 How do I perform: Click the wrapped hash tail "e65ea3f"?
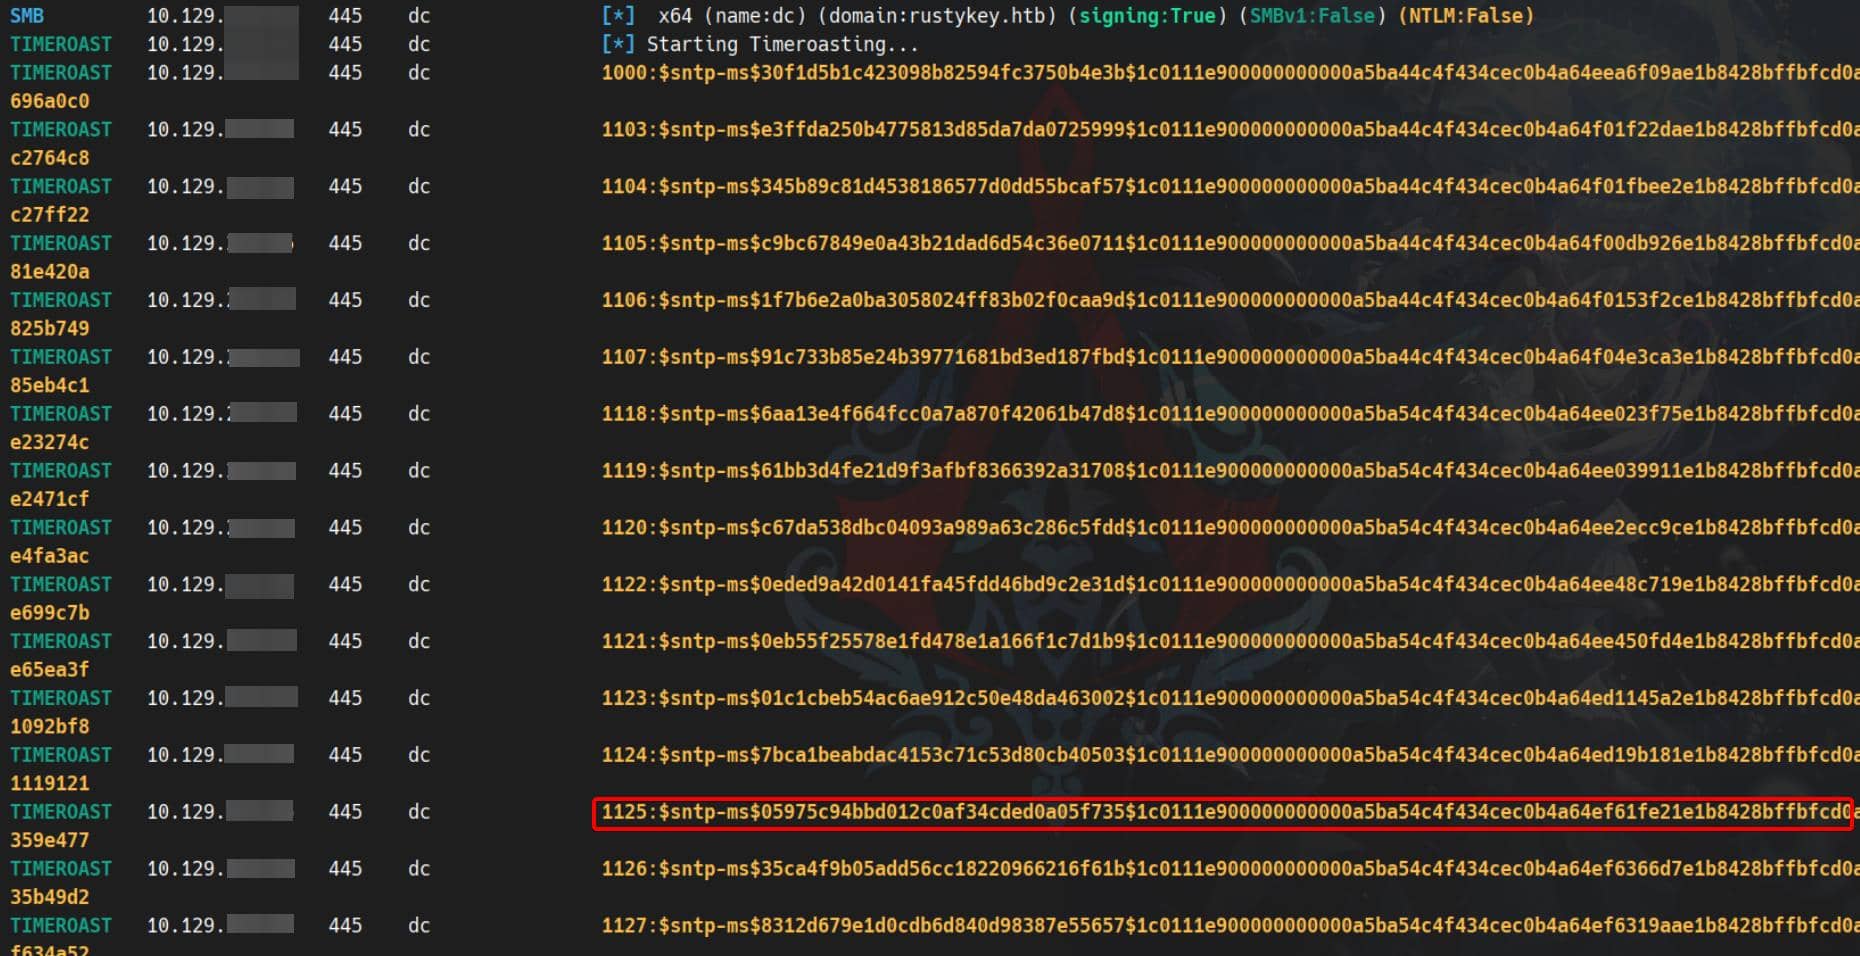(50, 670)
